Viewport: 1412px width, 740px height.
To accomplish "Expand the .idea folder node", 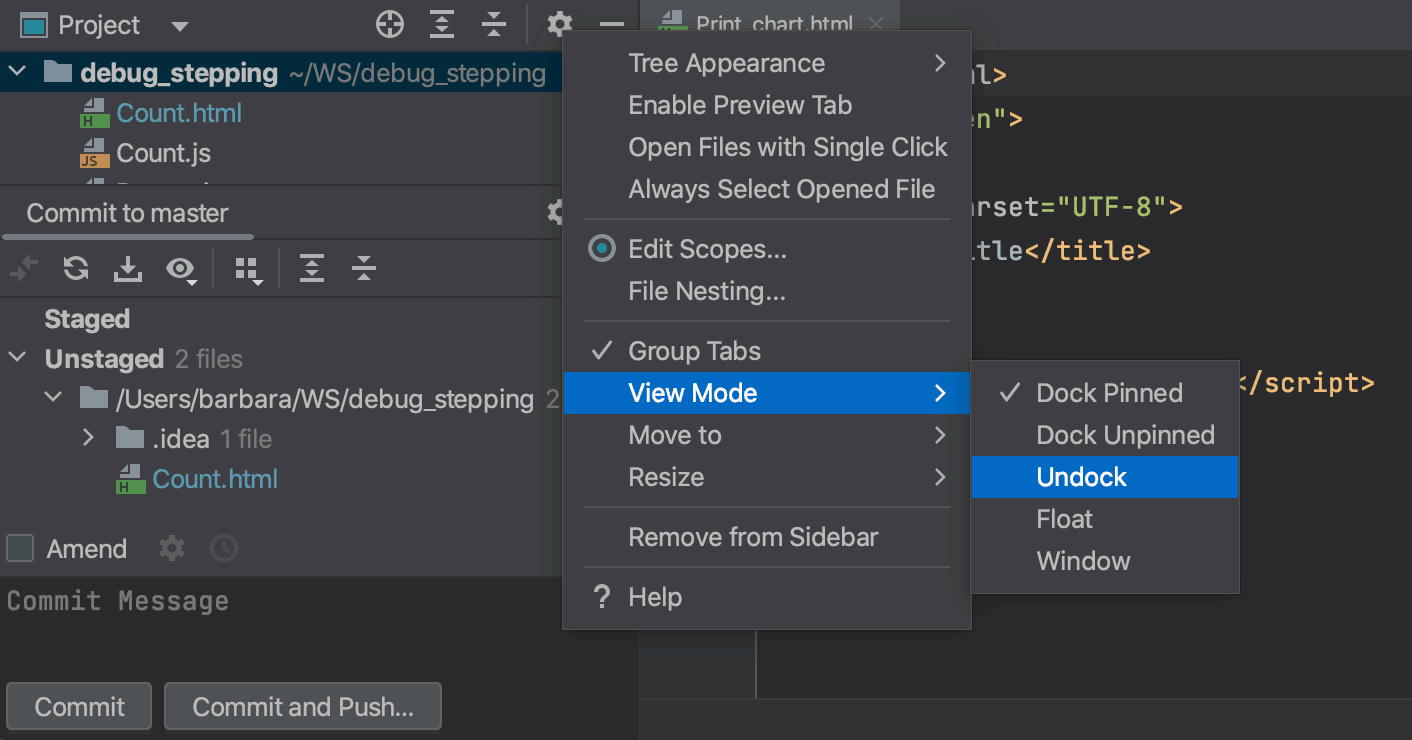I will coord(88,438).
